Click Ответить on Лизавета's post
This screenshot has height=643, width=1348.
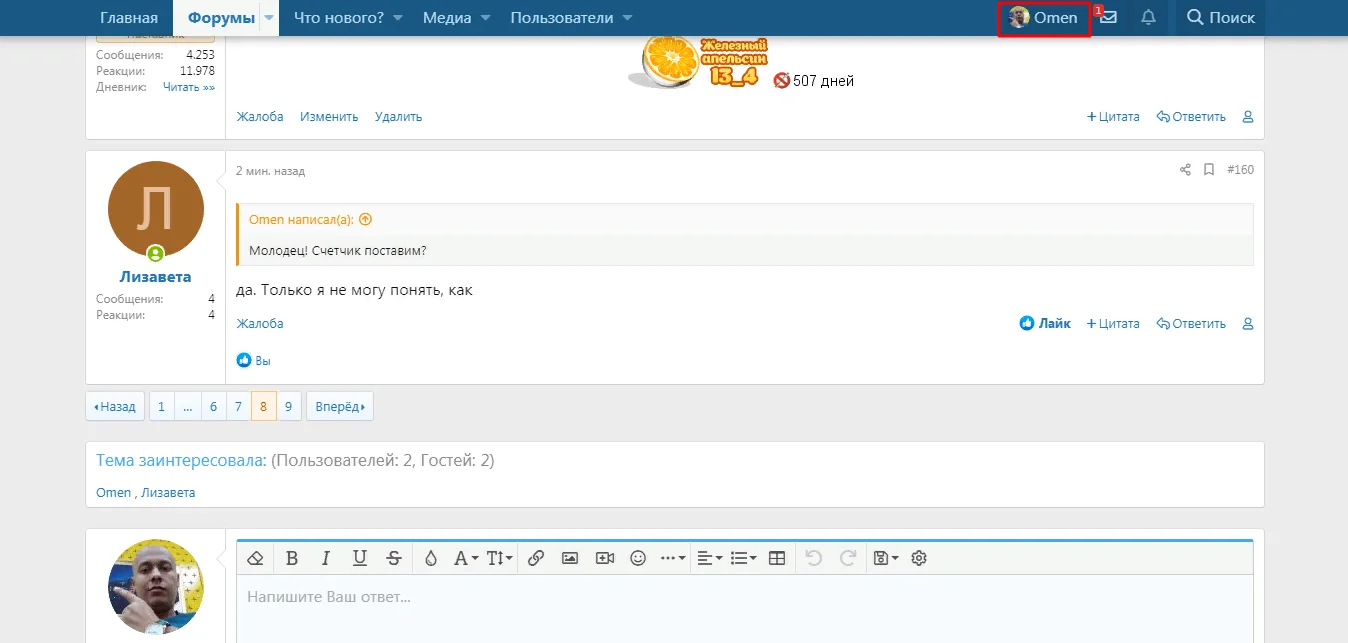[1191, 324]
